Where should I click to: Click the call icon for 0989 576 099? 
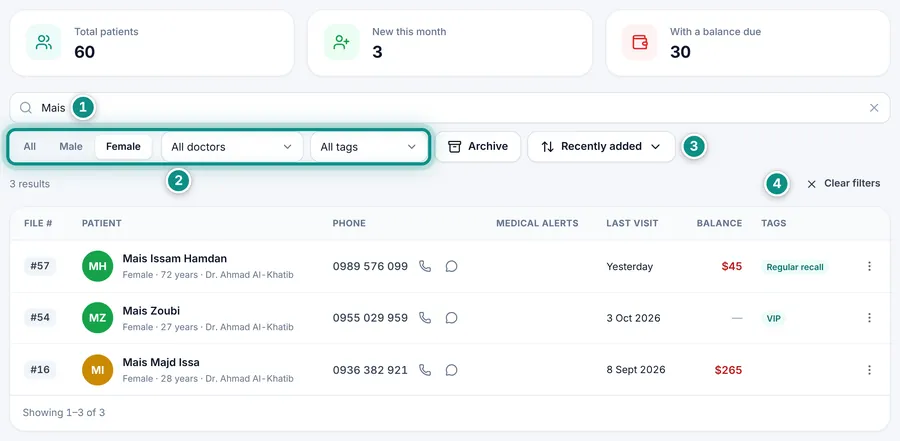[x=425, y=266]
